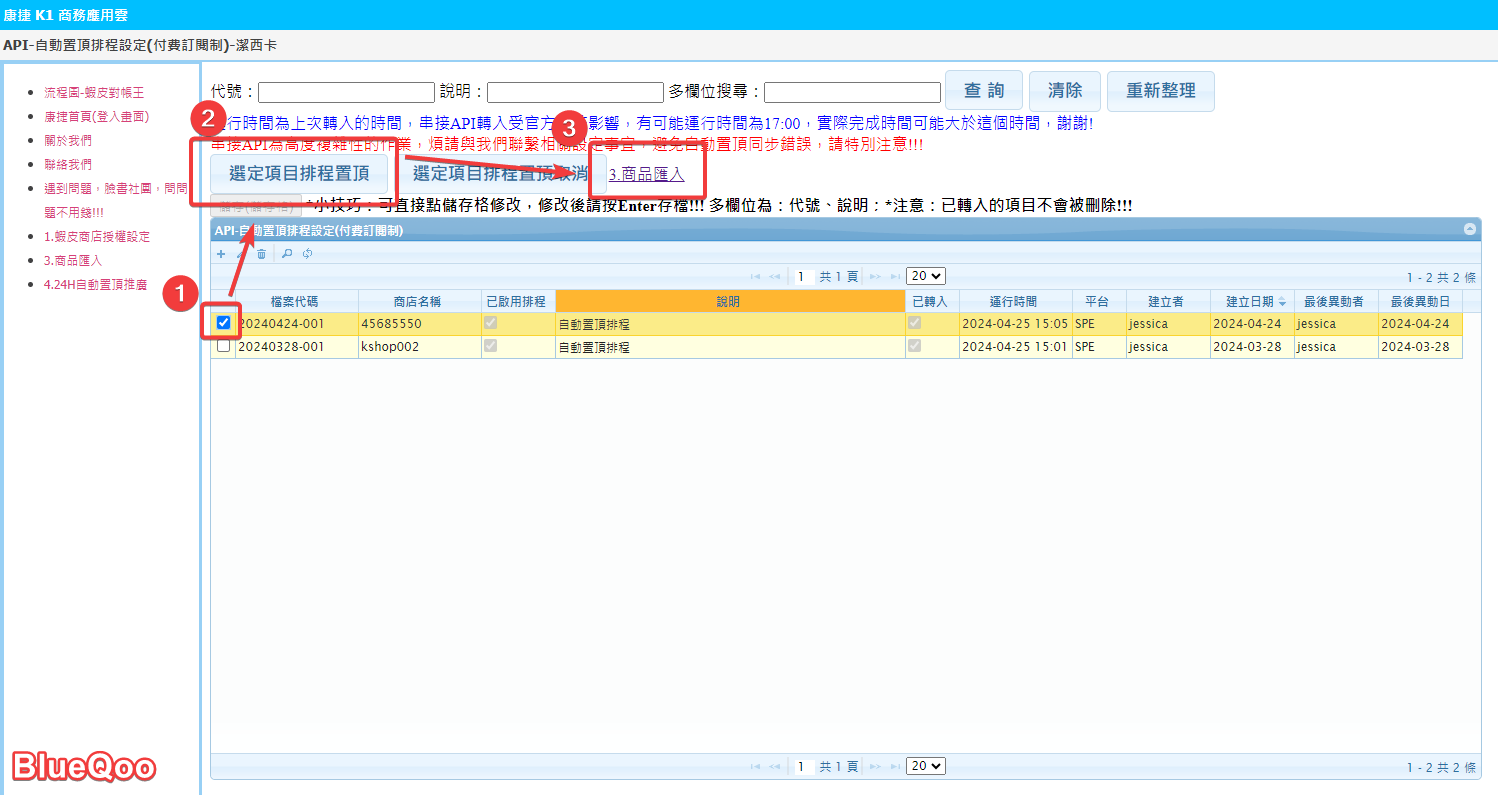Collapse the API-自動置頂排程設定 grid panel

click(1469, 229)
